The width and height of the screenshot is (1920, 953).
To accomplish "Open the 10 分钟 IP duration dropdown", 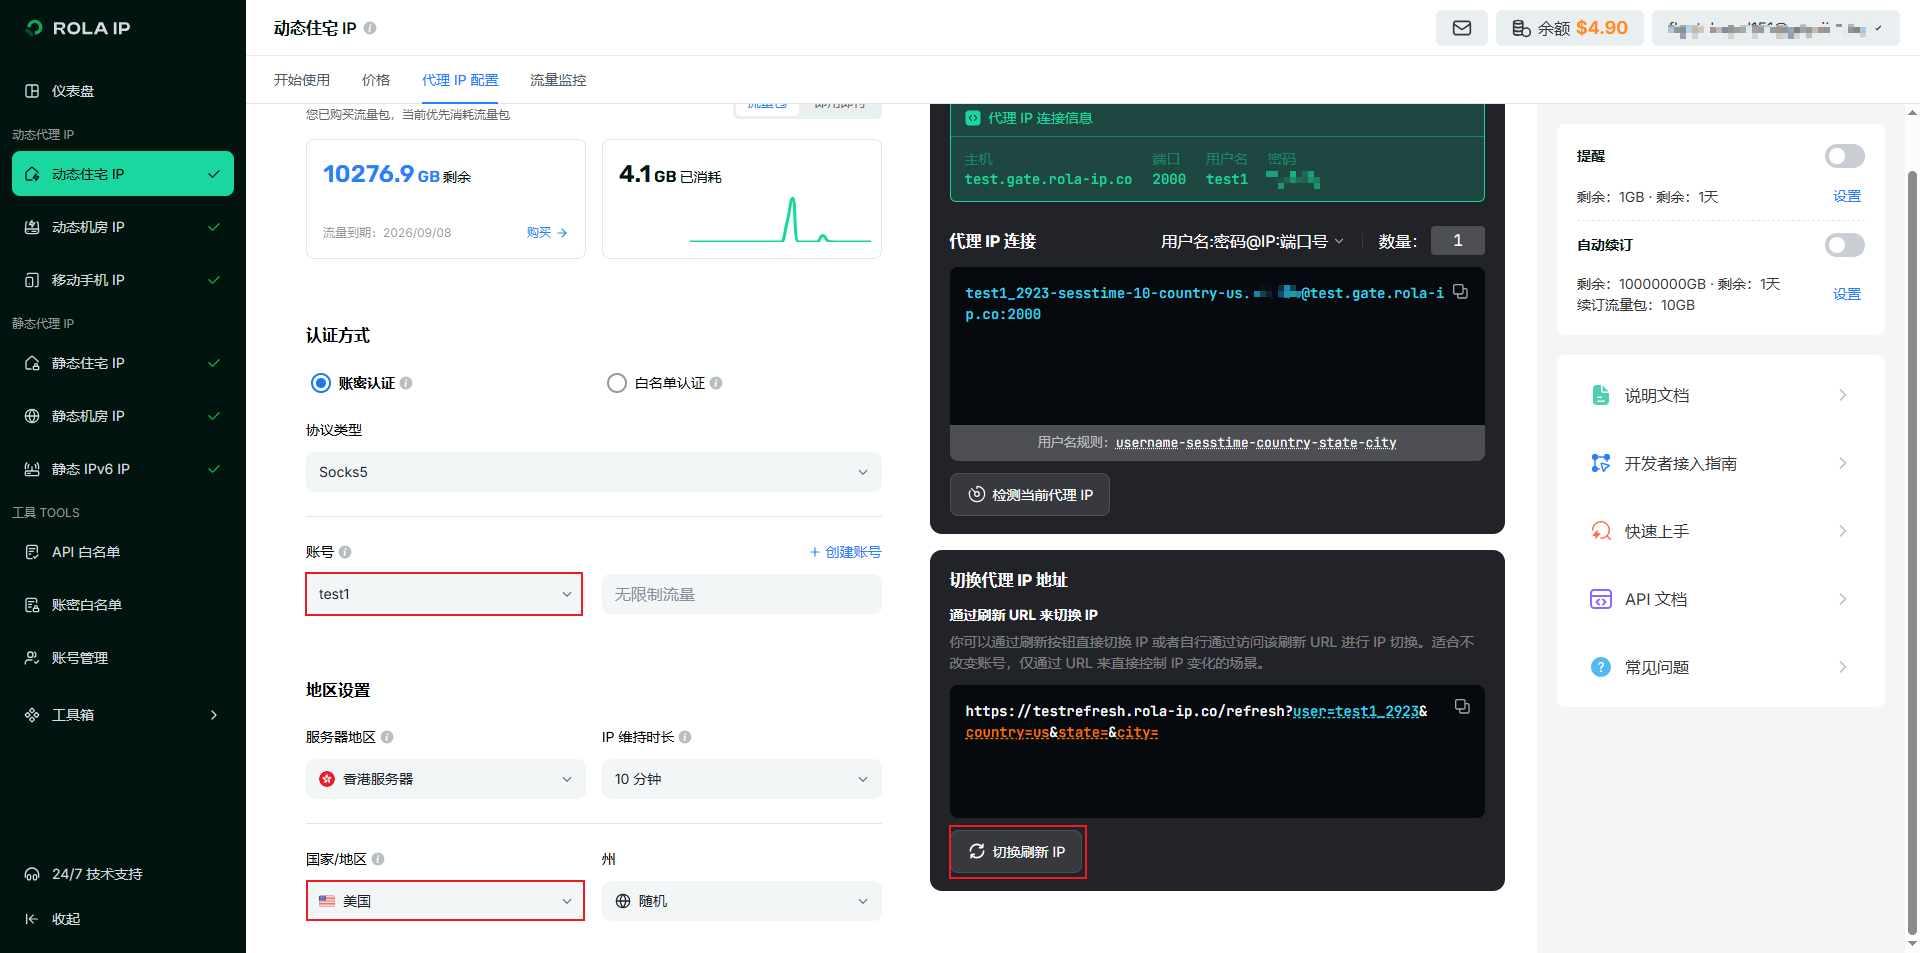I will click(x=741, y=779).
